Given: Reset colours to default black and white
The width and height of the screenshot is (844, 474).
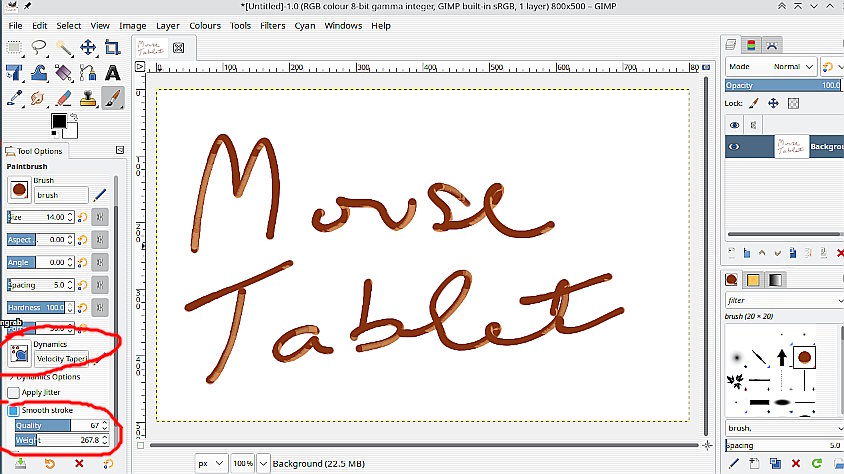Looking at the screenshot, I should point(54,134).
